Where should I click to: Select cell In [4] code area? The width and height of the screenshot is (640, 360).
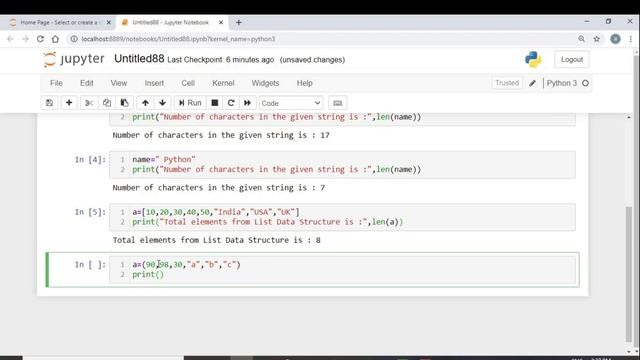(x=342, y=164)
